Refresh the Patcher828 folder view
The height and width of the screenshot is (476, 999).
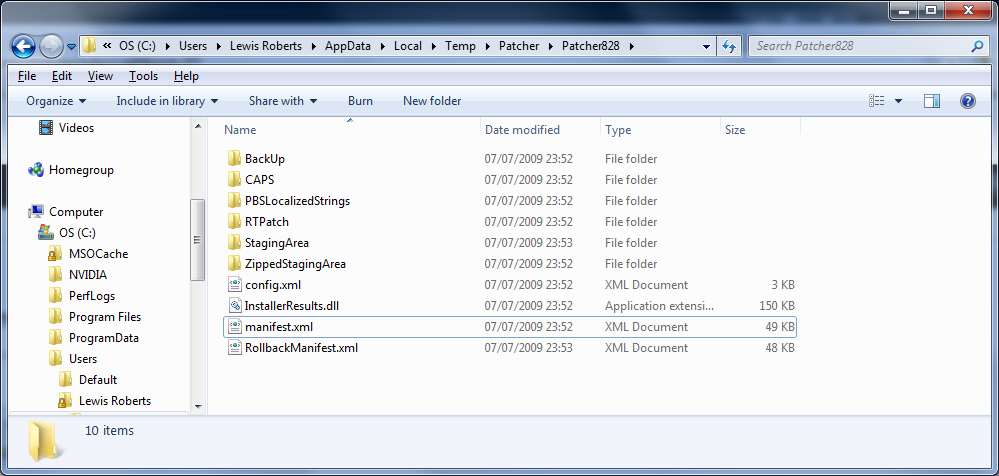pyautogui.click(x=729, y=46)
